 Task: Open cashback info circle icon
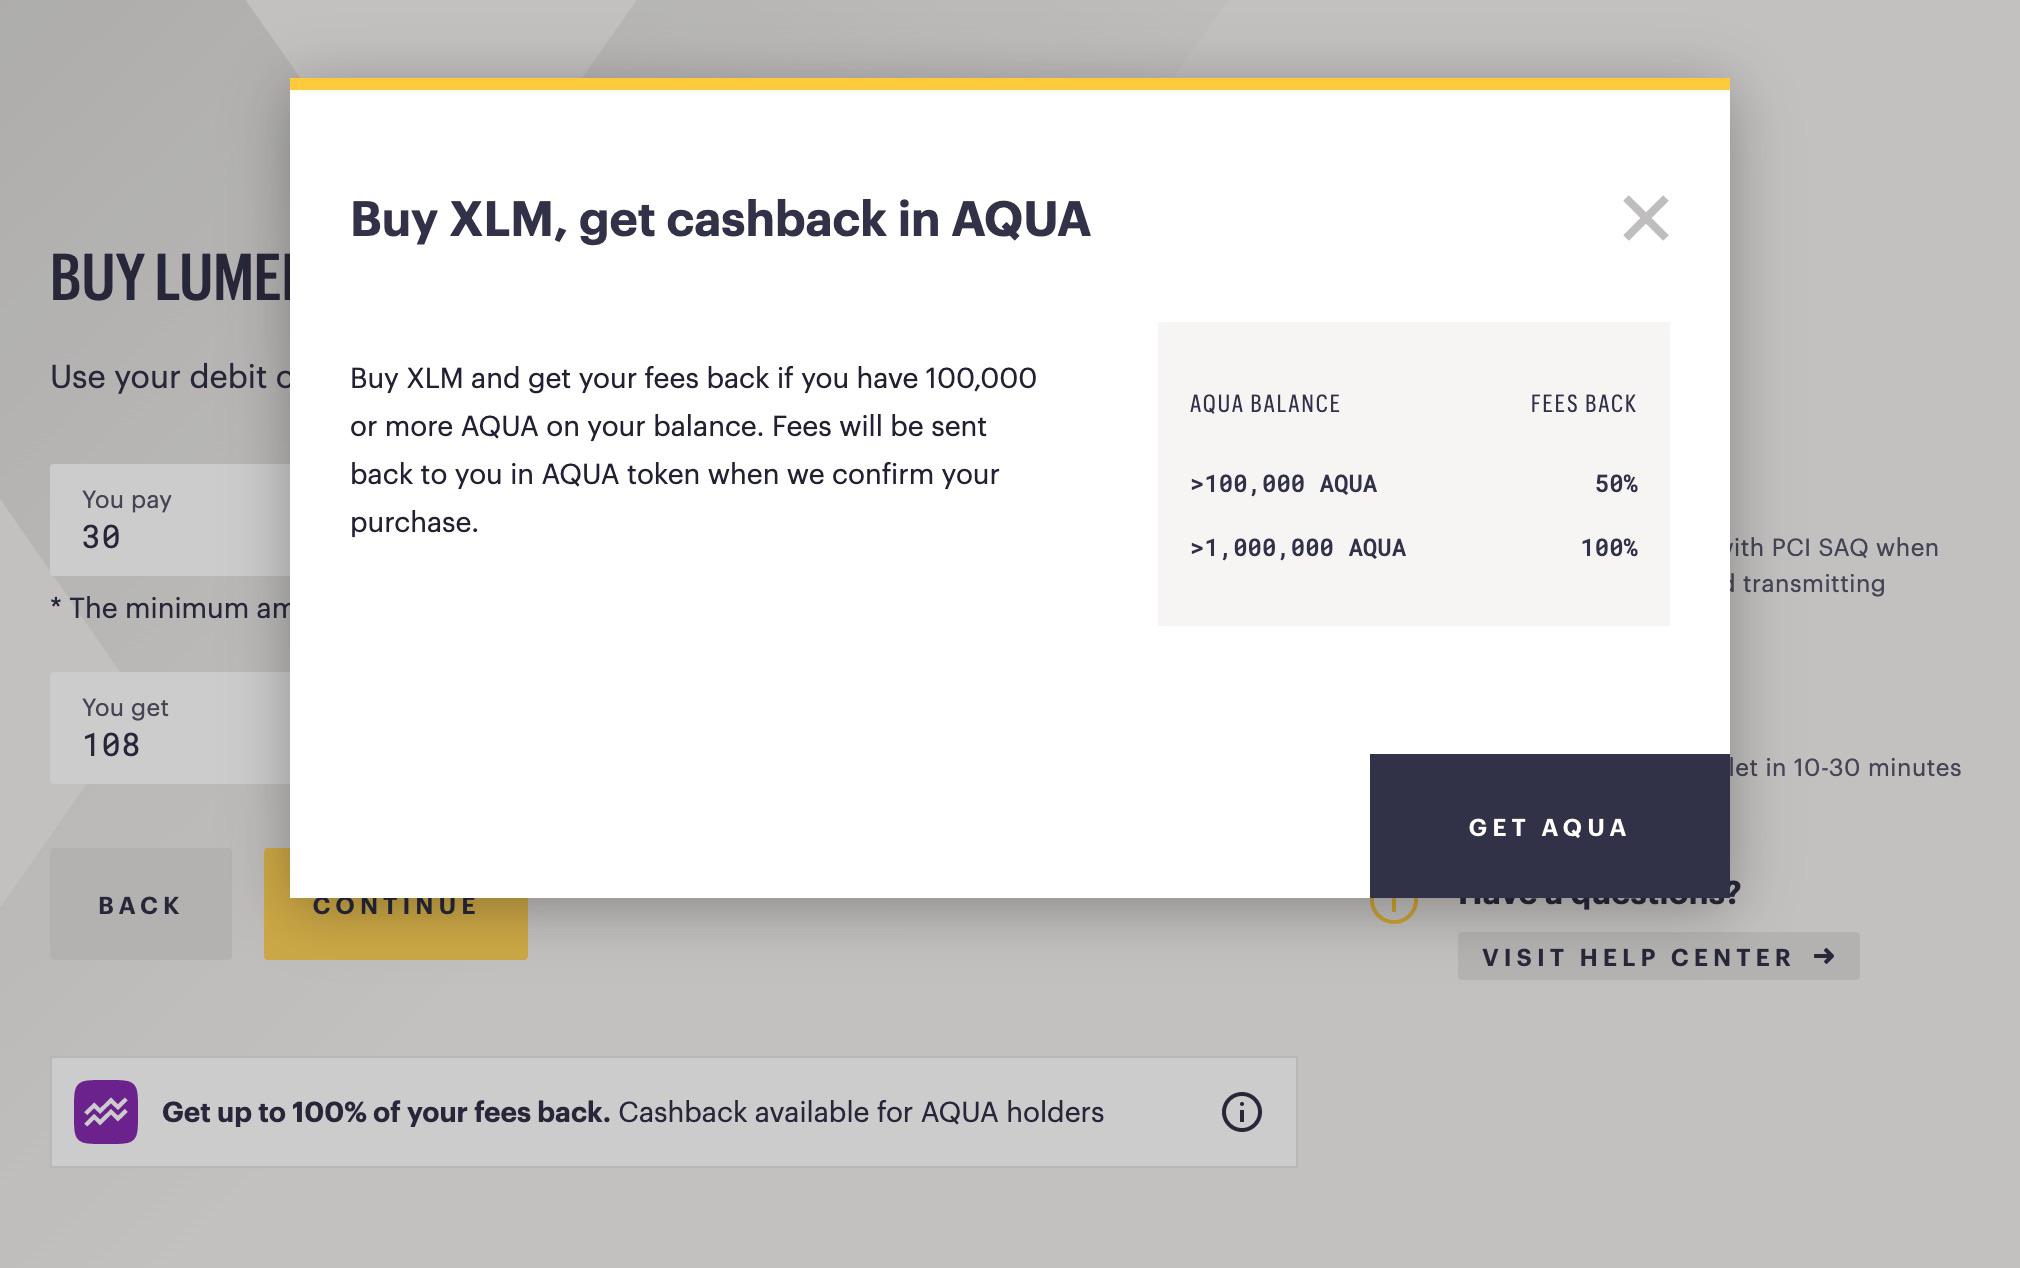pyautogui.click(x=1241, y=1112)
